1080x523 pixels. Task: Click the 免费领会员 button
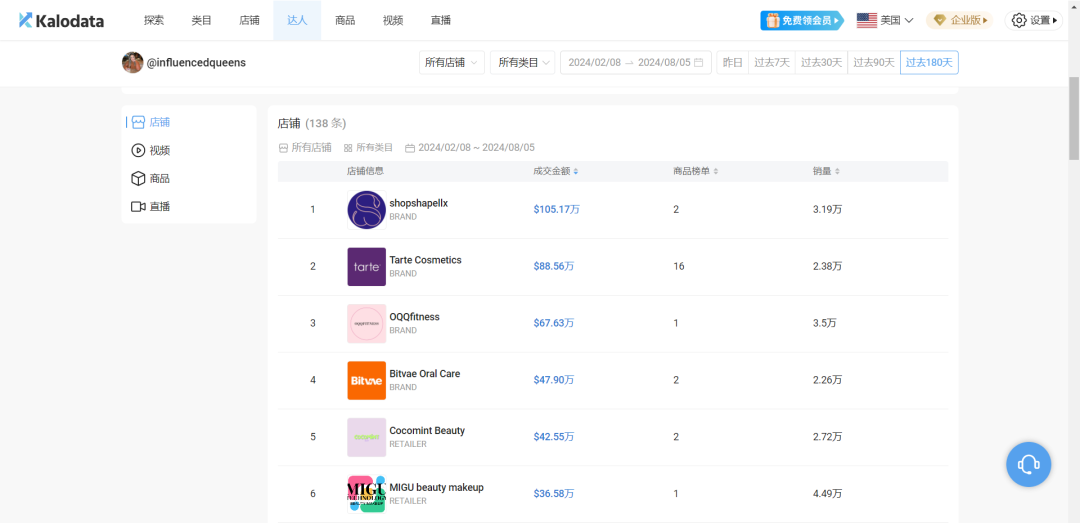tap(802, 20)
